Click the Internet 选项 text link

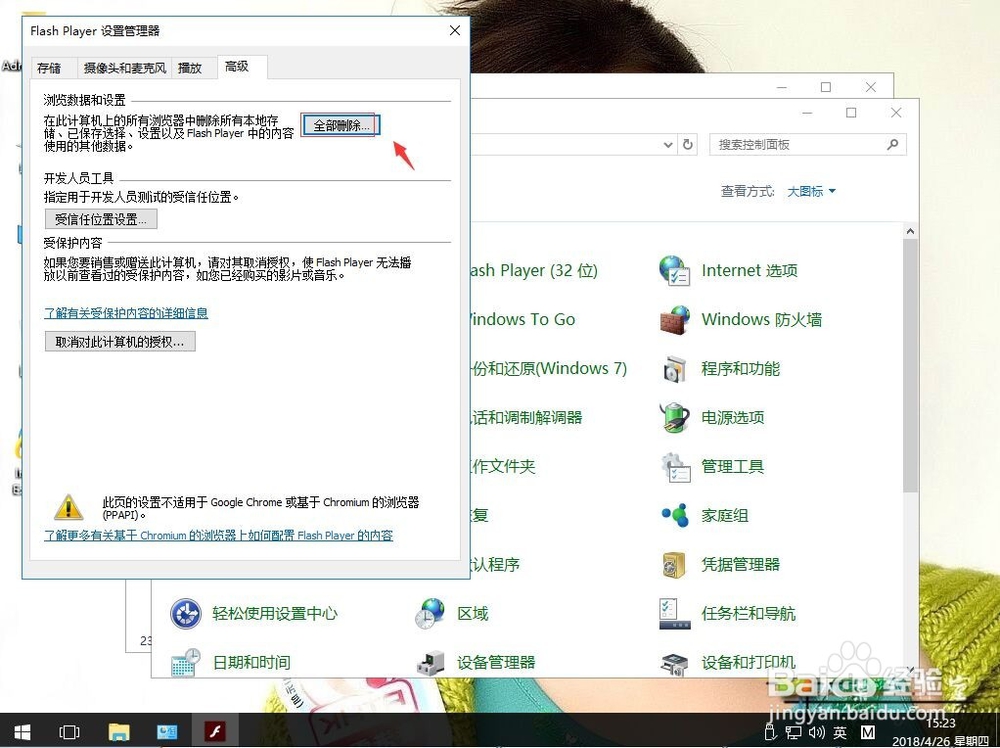749,270
